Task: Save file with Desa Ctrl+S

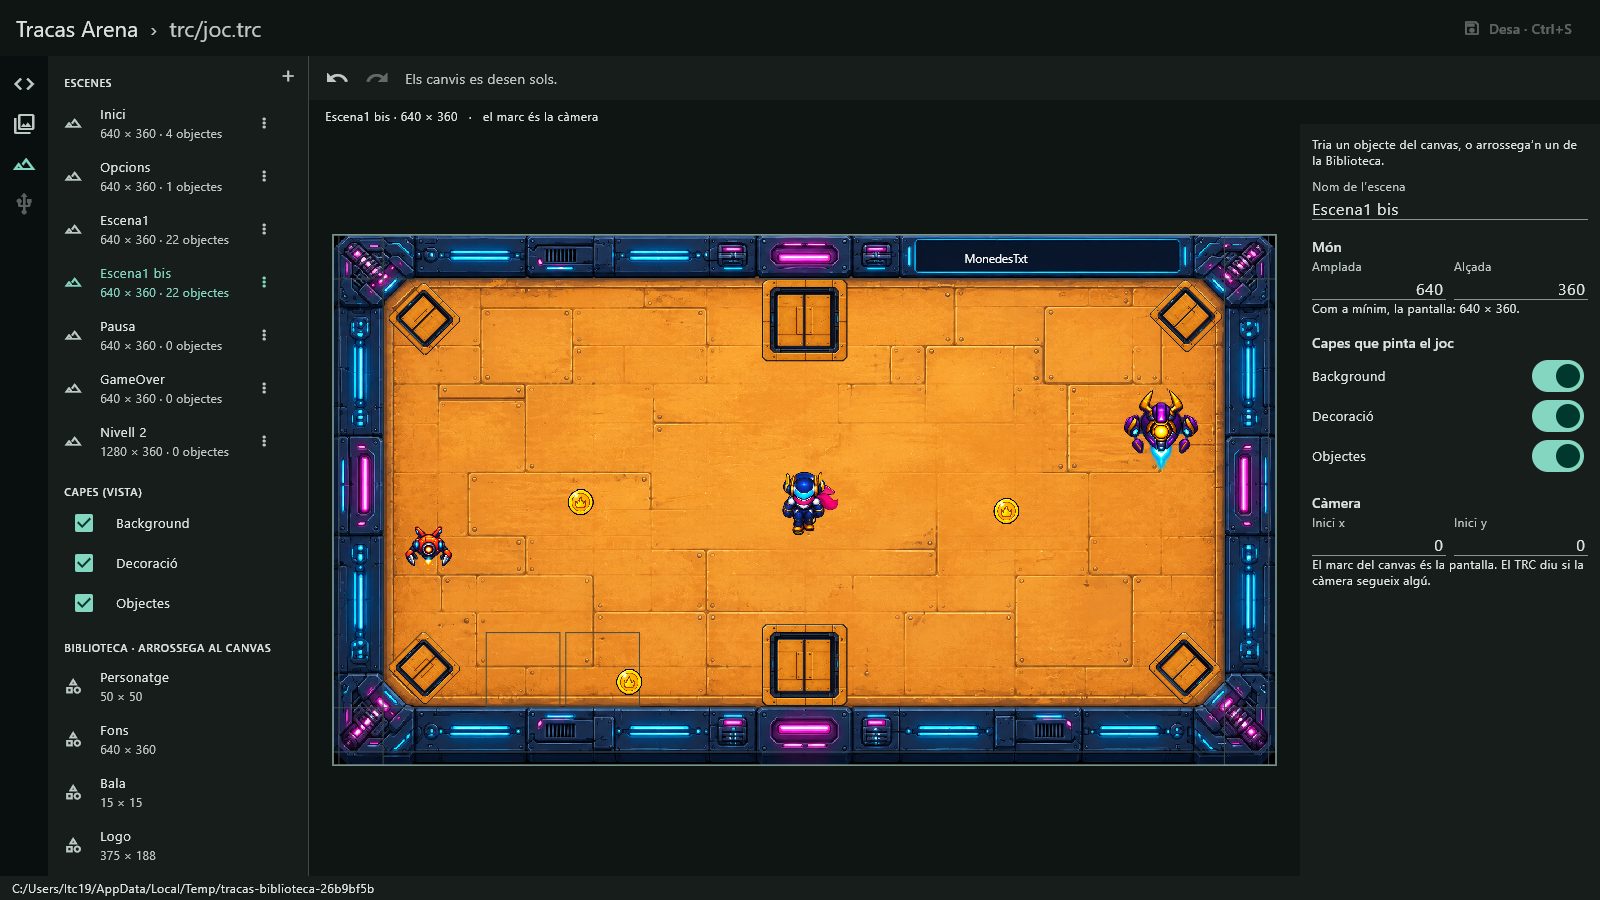Action: (x=1518, y=29)
